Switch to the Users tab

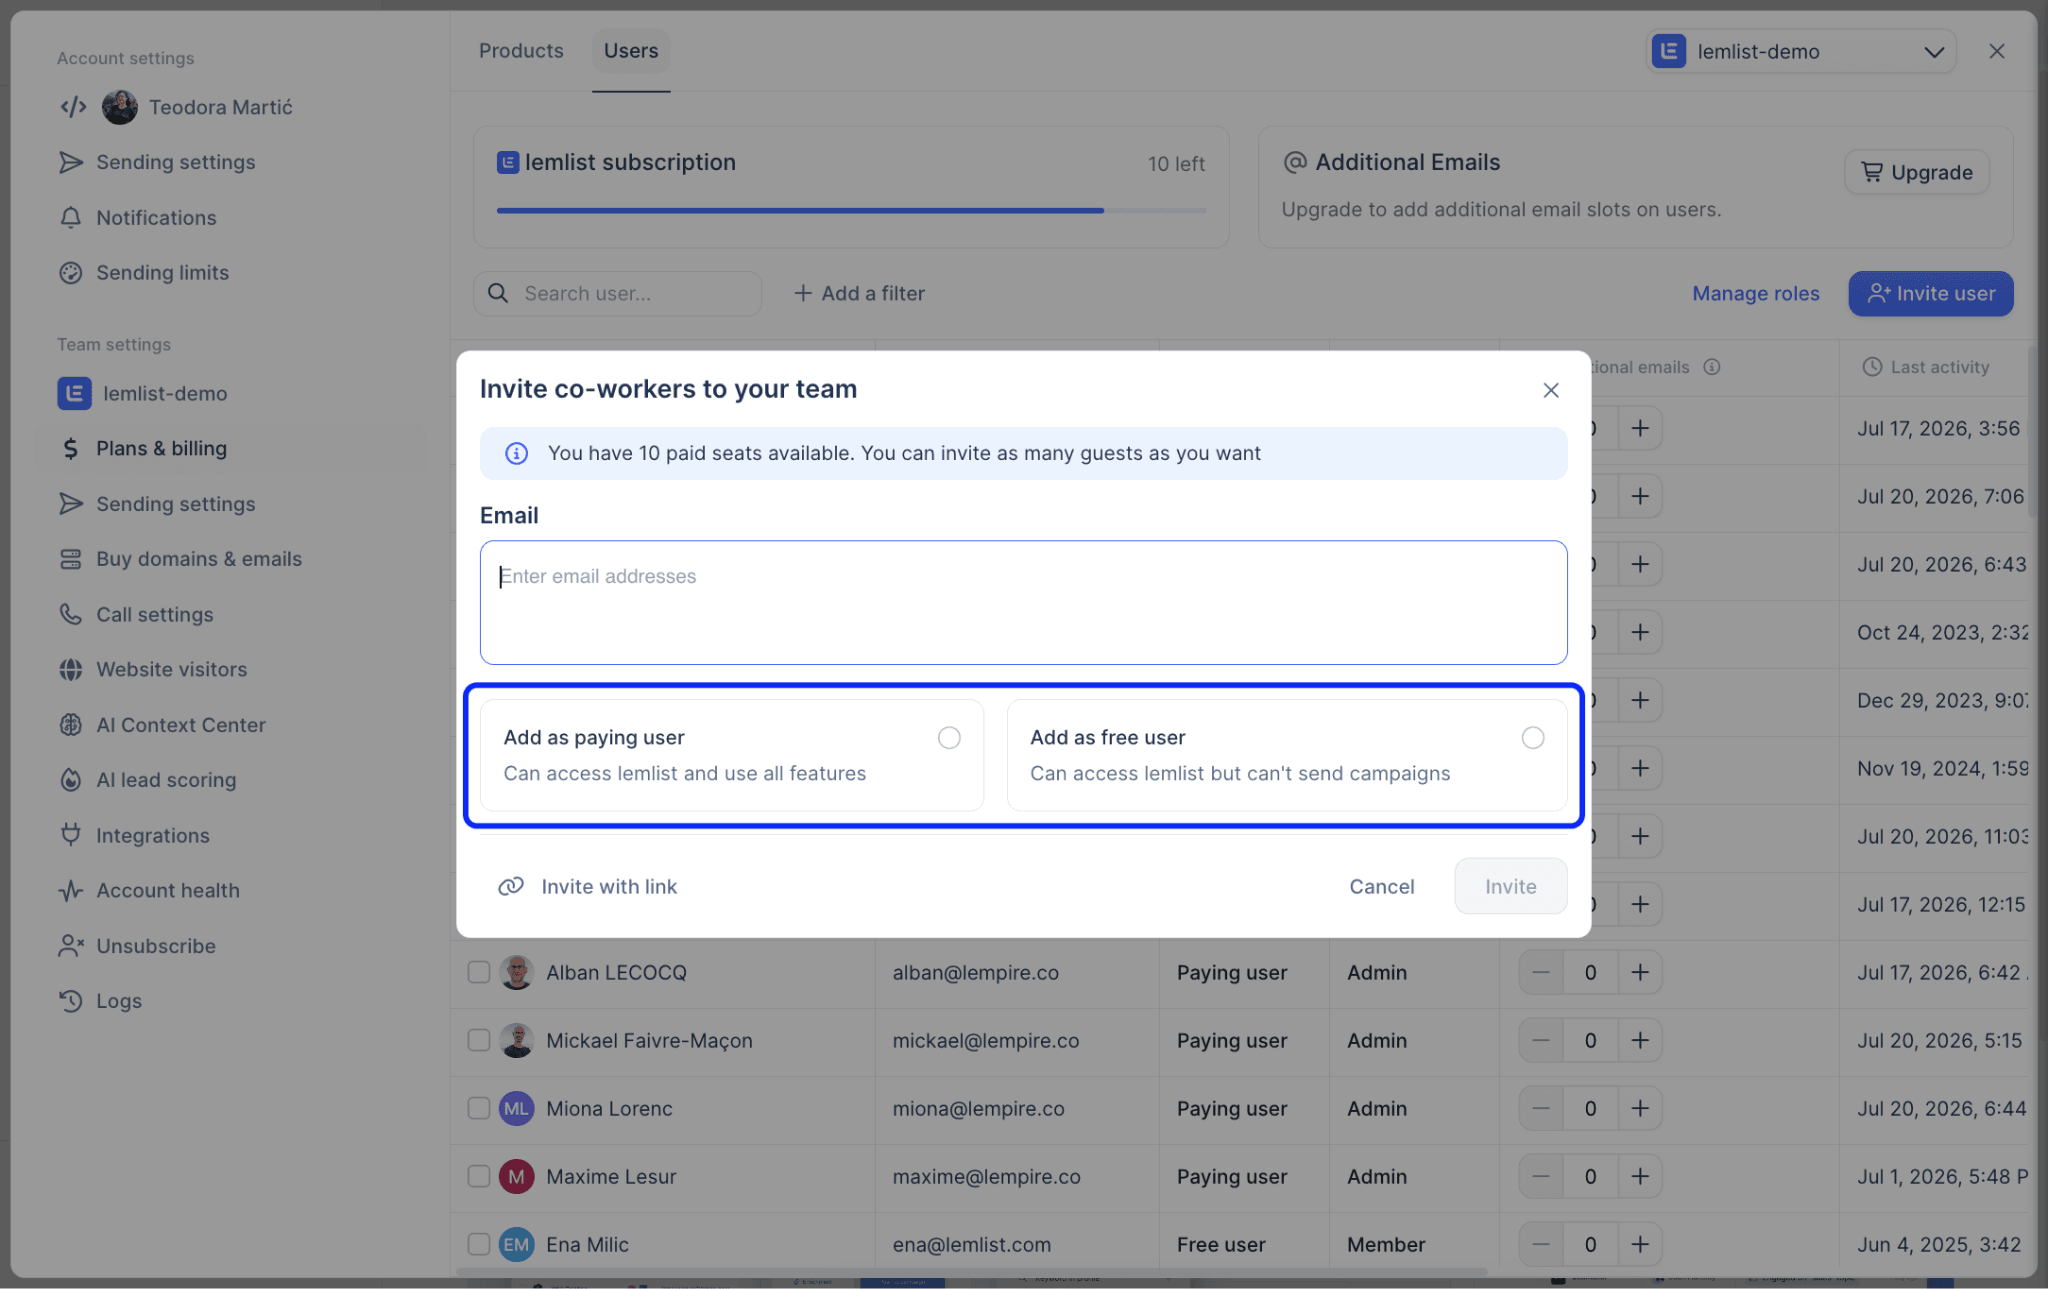[x=631, y=51]
